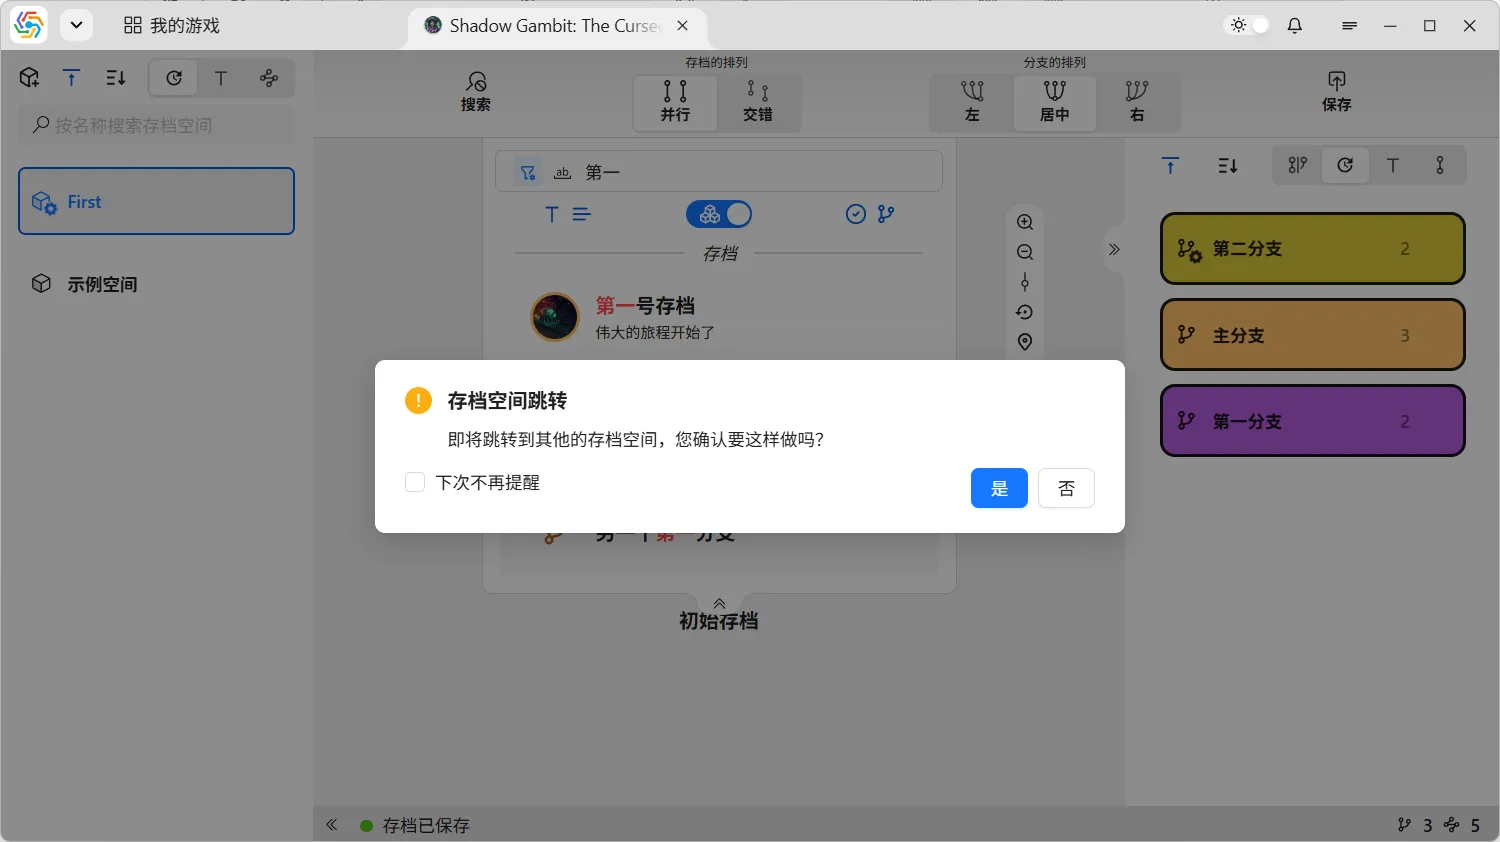Toggle the light/dark theme switch
This screenshot has height=842, width=1500.
[x=1249, y=26]
